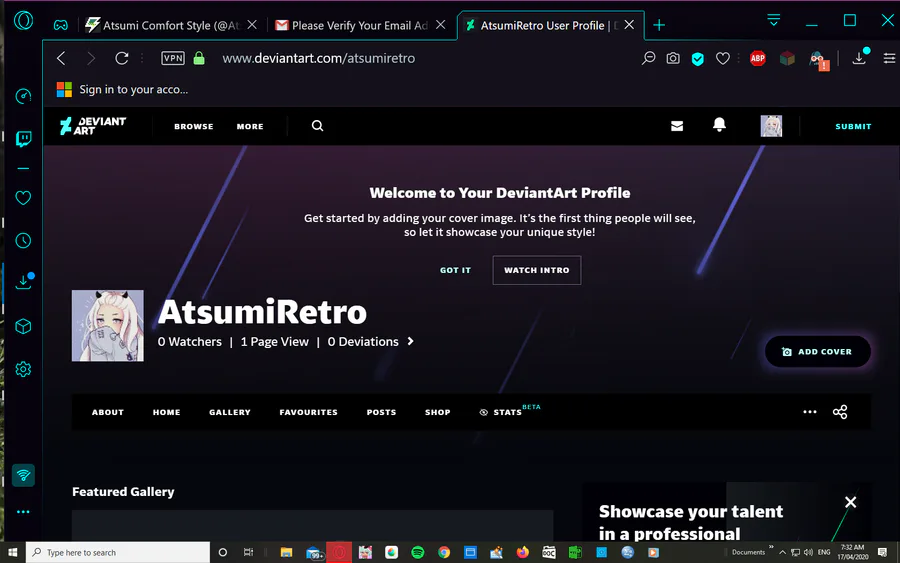Open the GX Corner gamepad icon

(x=60, y=25)
